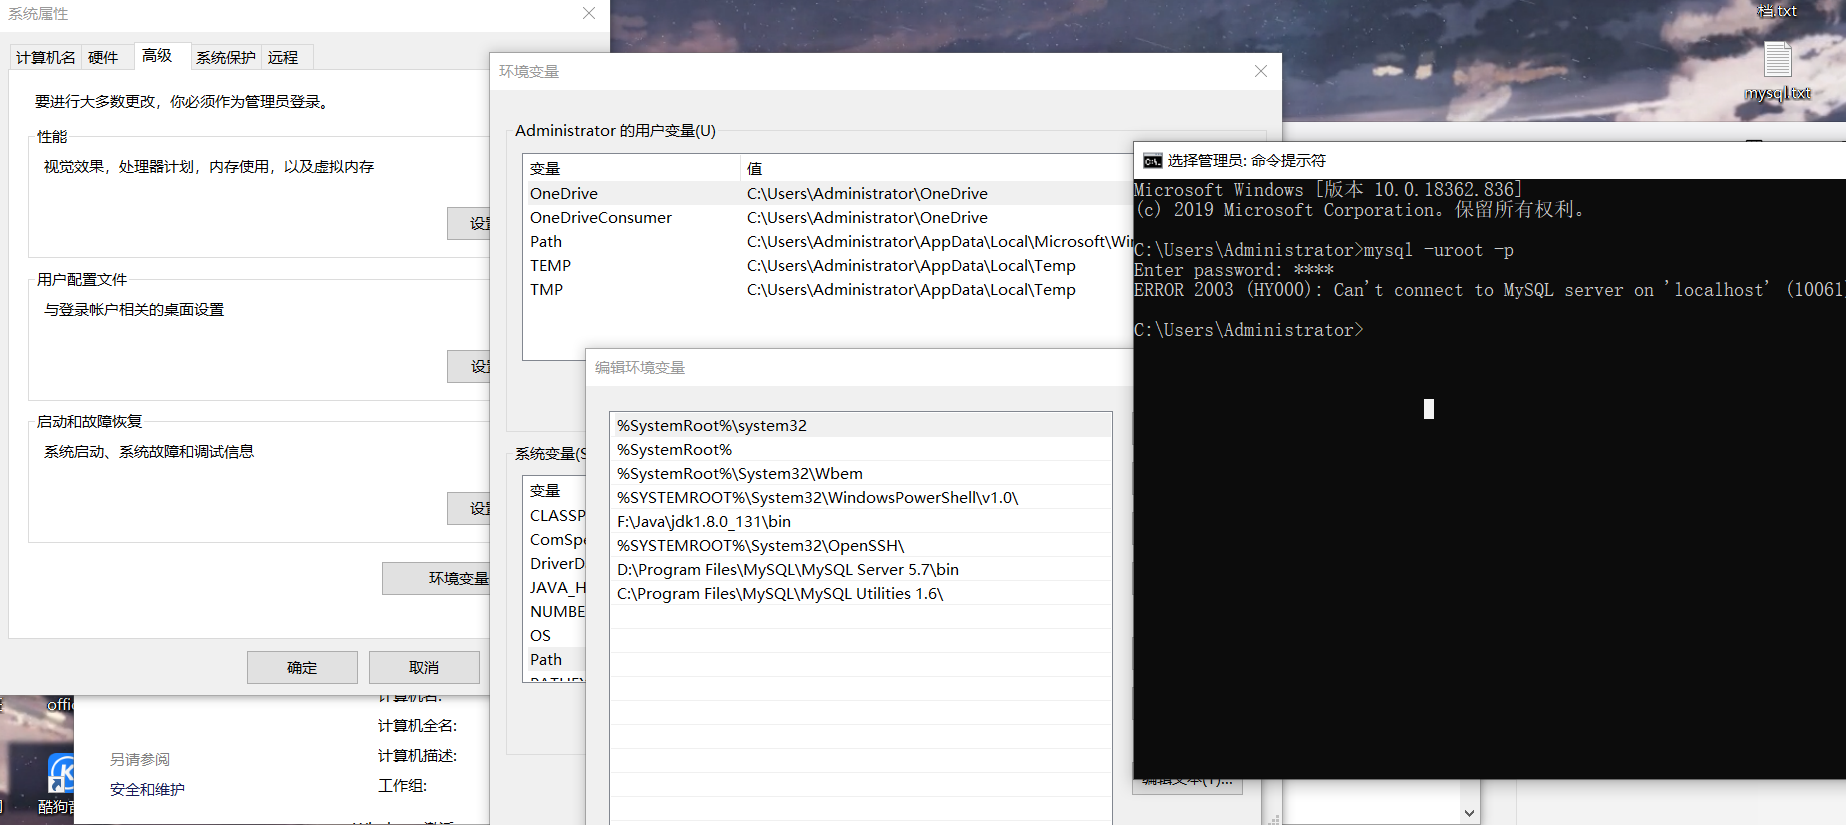Image resolution: width=1846 pixels, height=825 pixels.
Task: Click the ERROR 2003 message line
Action: pos(1489,290)
